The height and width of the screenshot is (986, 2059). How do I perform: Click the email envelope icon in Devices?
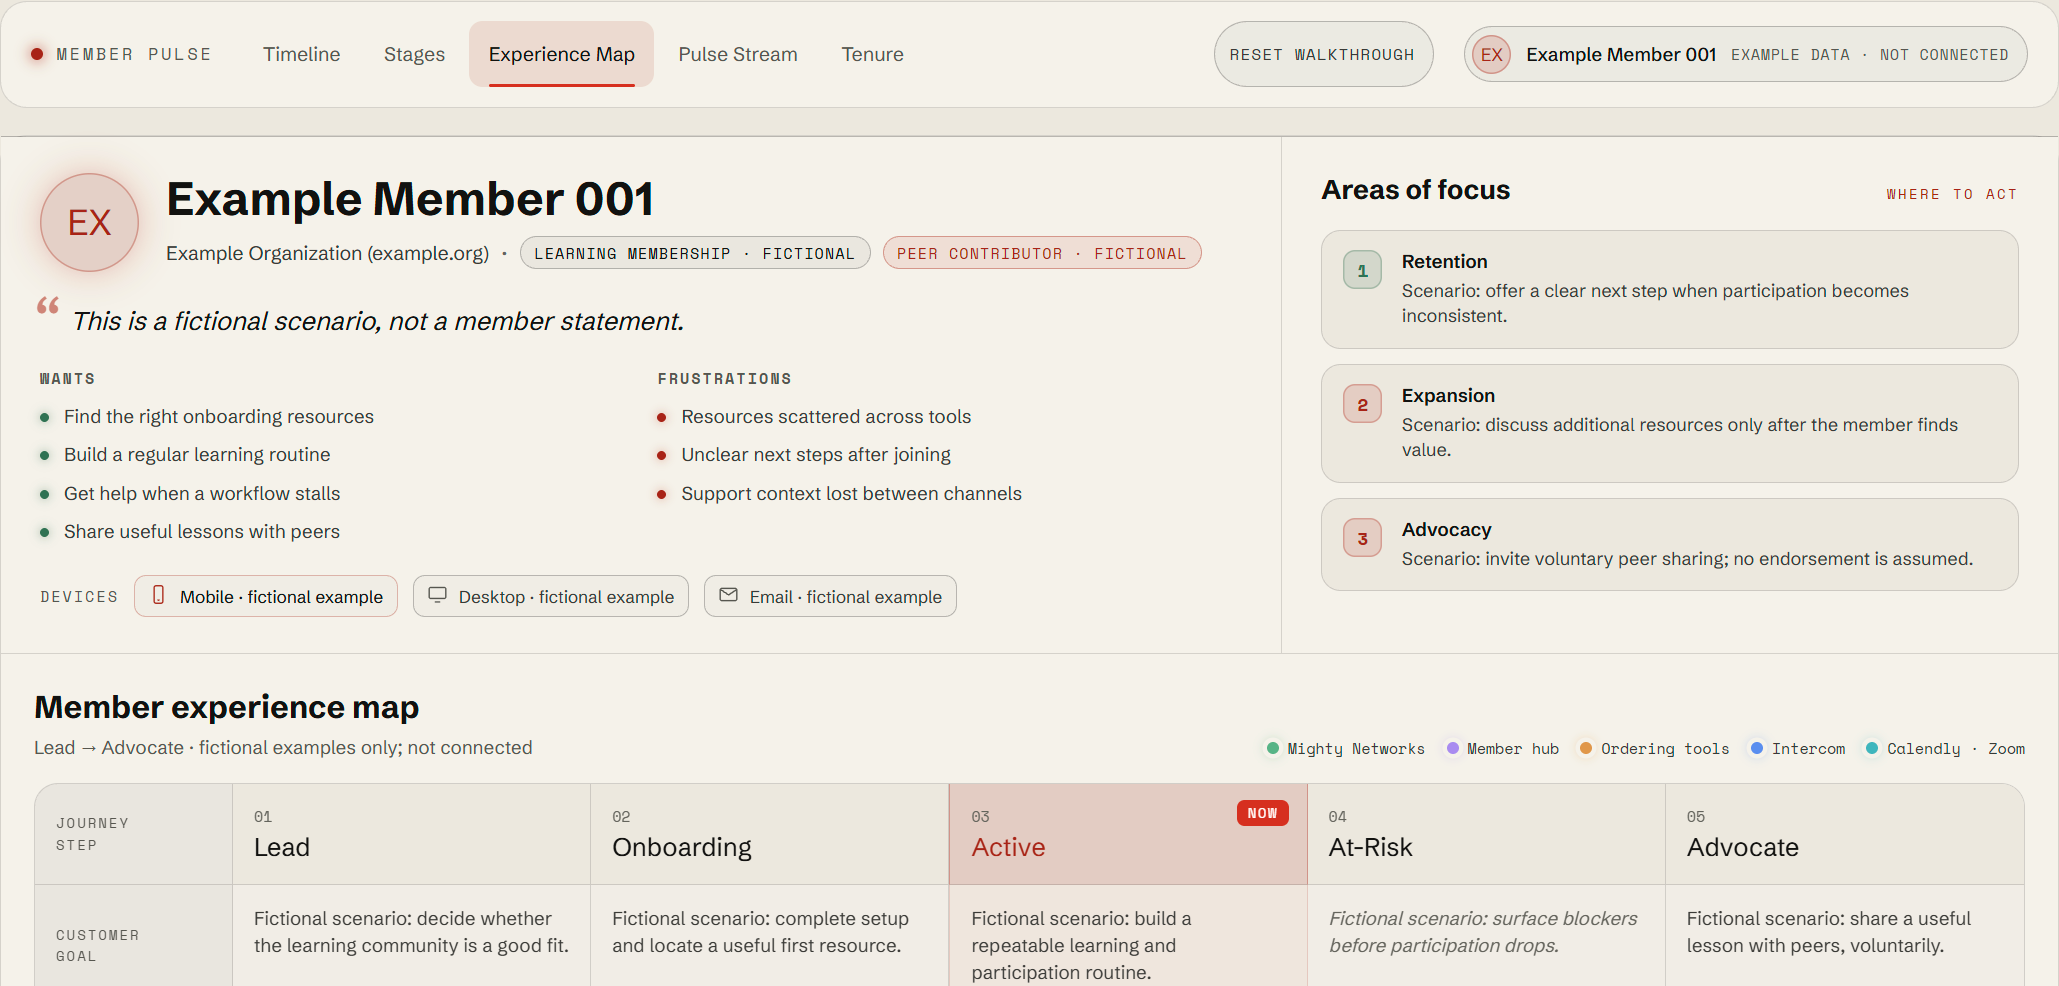(729, 595)
